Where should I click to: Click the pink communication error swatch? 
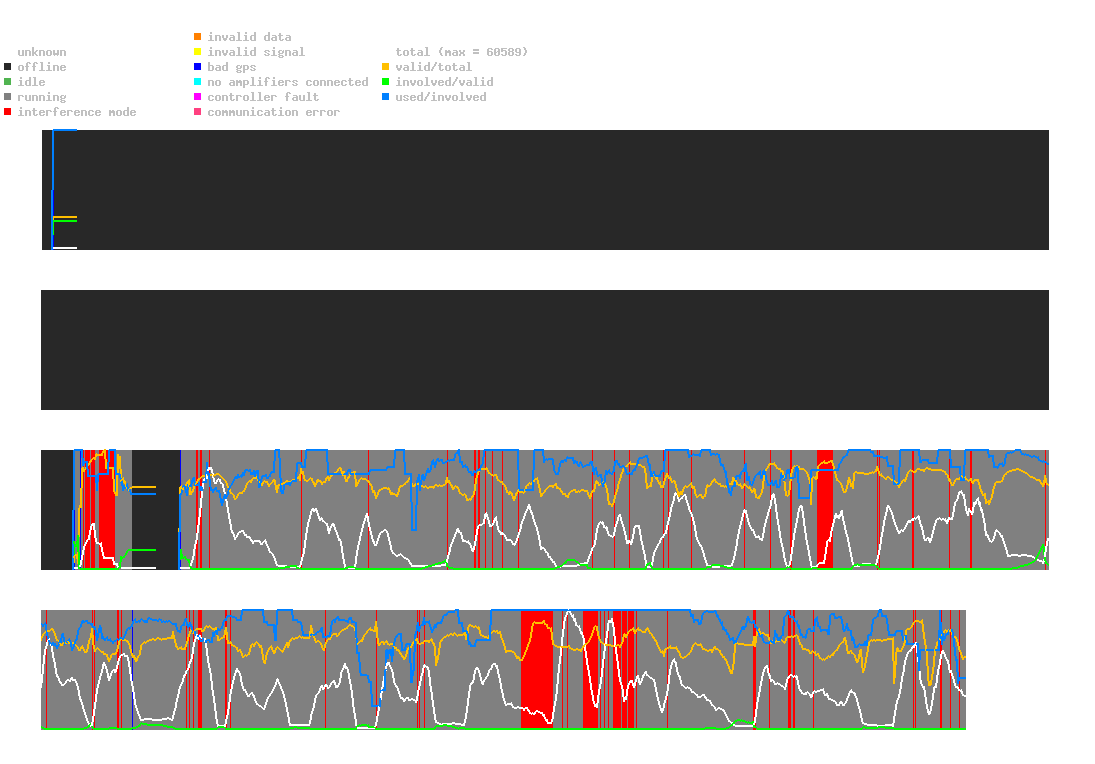198,112
